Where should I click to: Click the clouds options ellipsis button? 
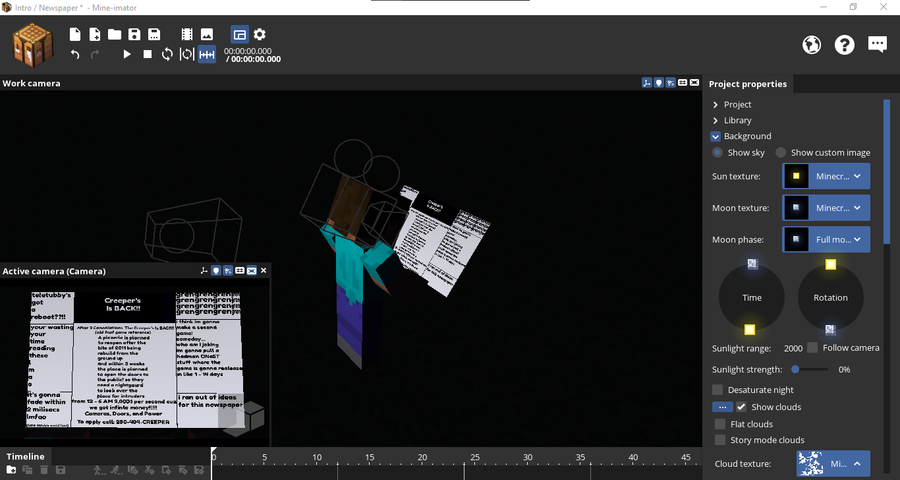pos(723,407)
